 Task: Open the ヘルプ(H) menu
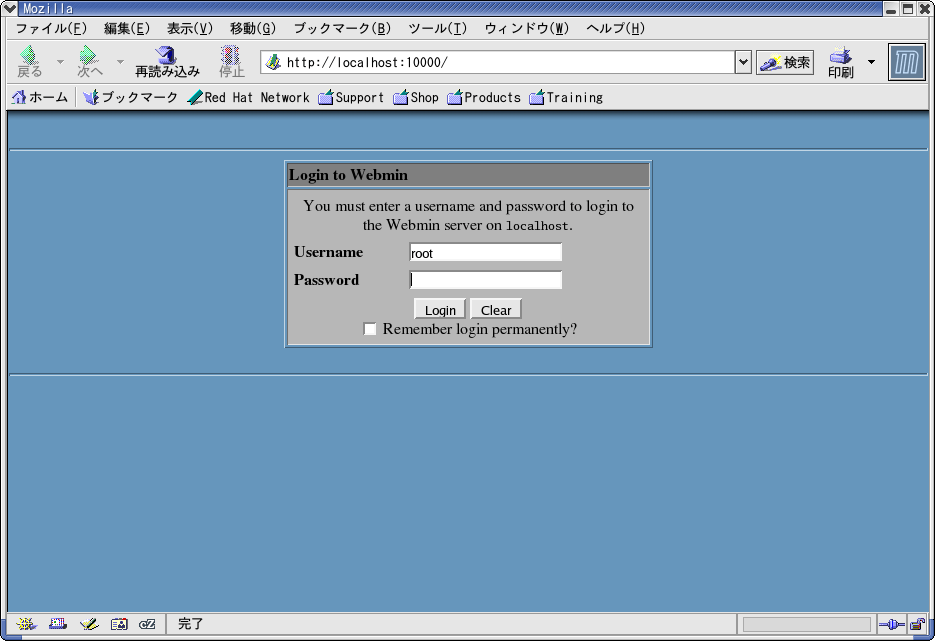pos(615,28)
